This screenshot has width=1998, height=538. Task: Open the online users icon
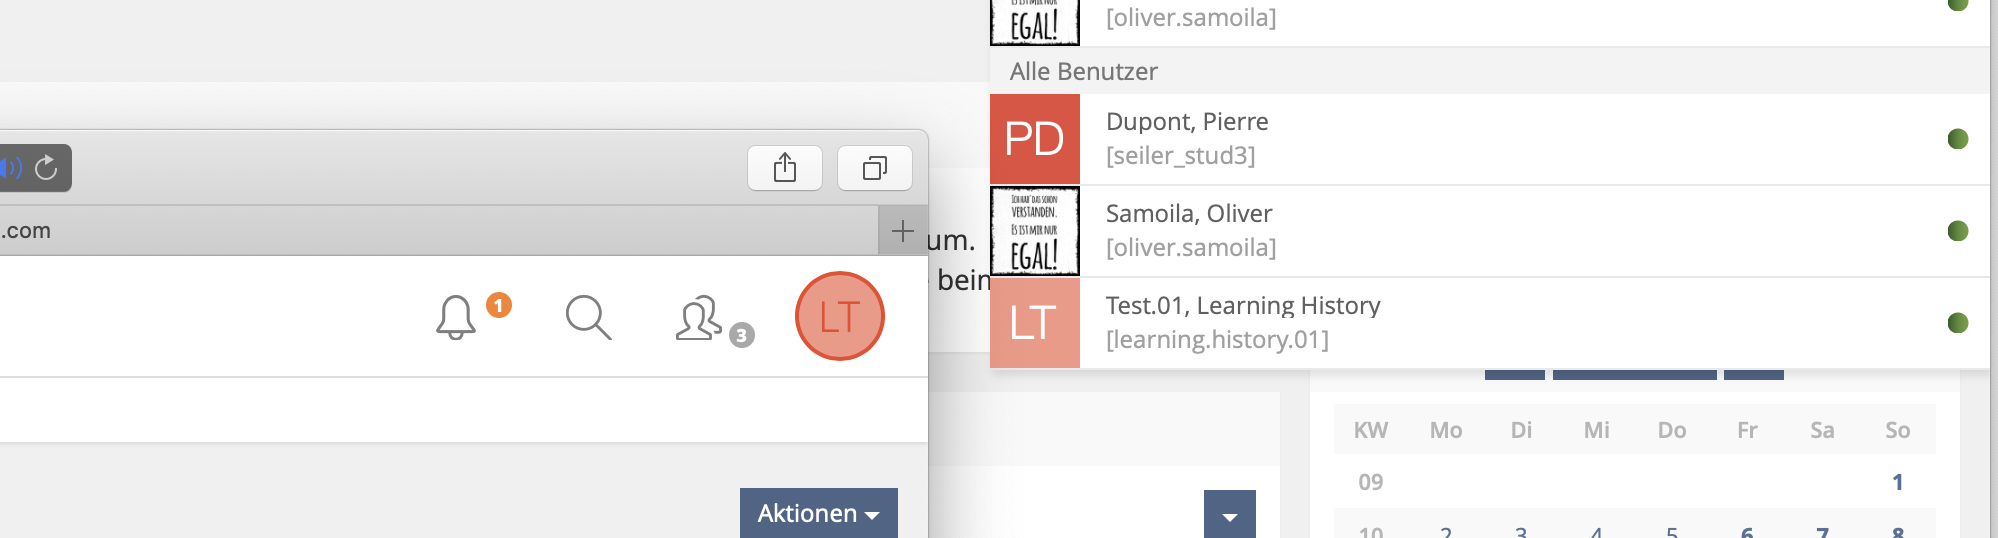click(700, 319)
